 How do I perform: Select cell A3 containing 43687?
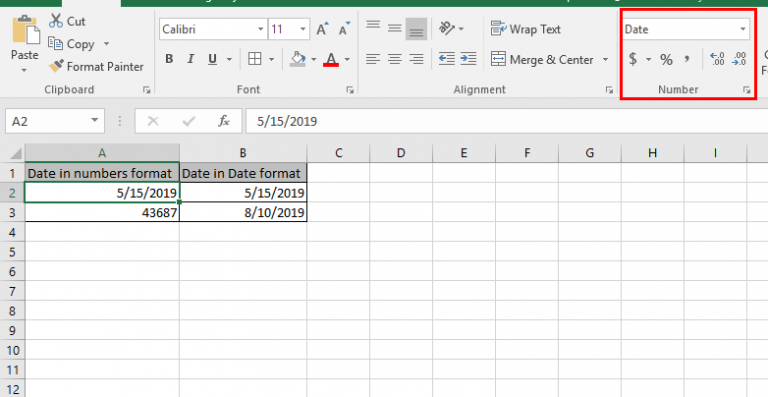pyautogui.click(x=102, y=212)
